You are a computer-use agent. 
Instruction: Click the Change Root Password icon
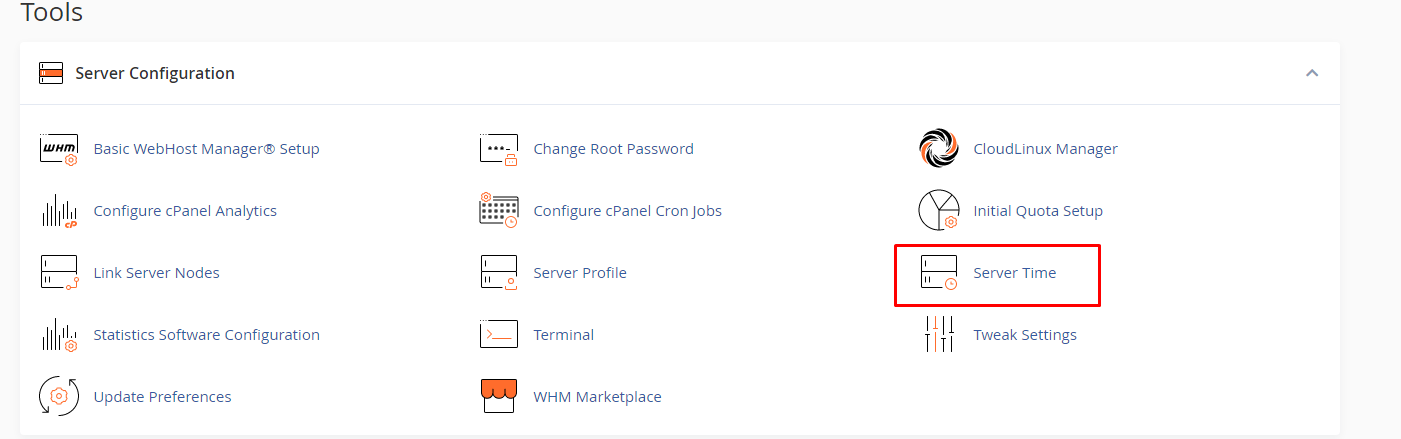tap(499, 149)
